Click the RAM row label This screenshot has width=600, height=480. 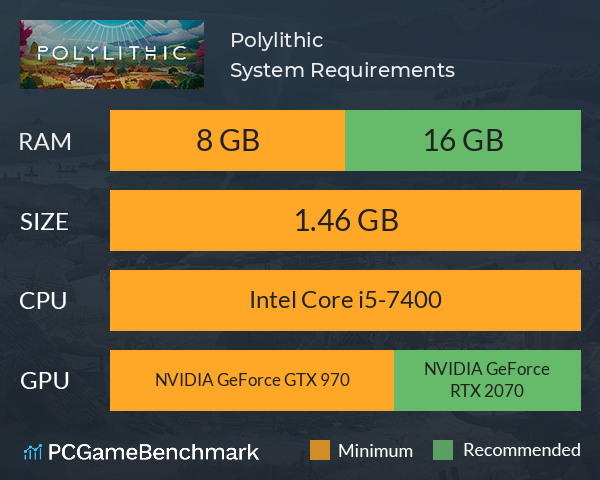[45, 142]
